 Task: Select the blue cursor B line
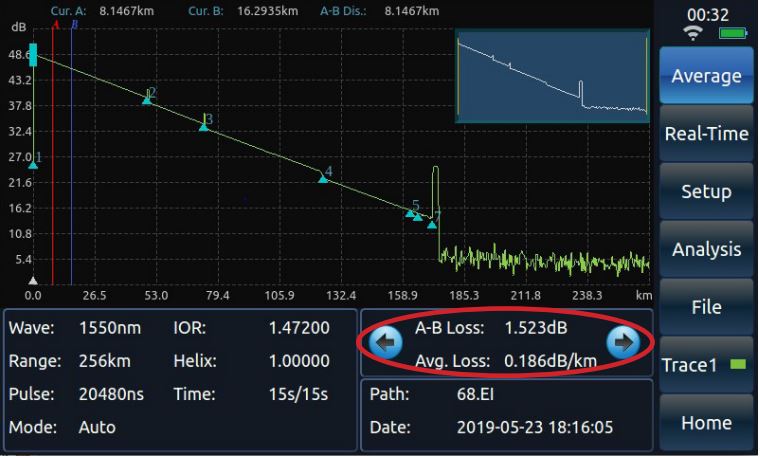click(71, 155)
